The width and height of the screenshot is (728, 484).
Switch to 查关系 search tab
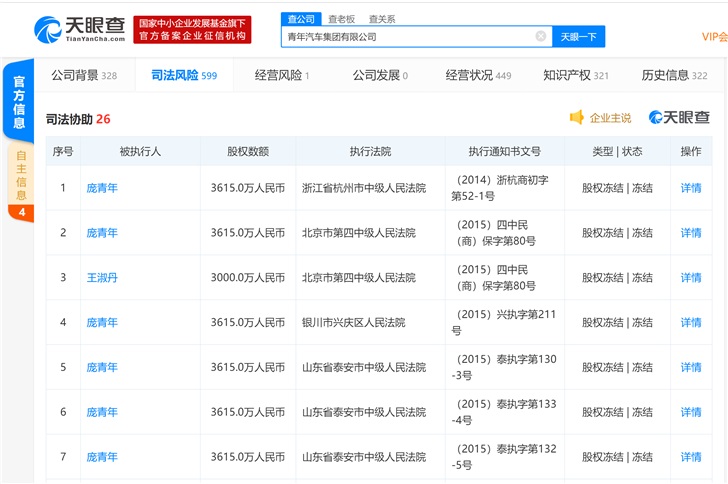[x=381, y=19]
